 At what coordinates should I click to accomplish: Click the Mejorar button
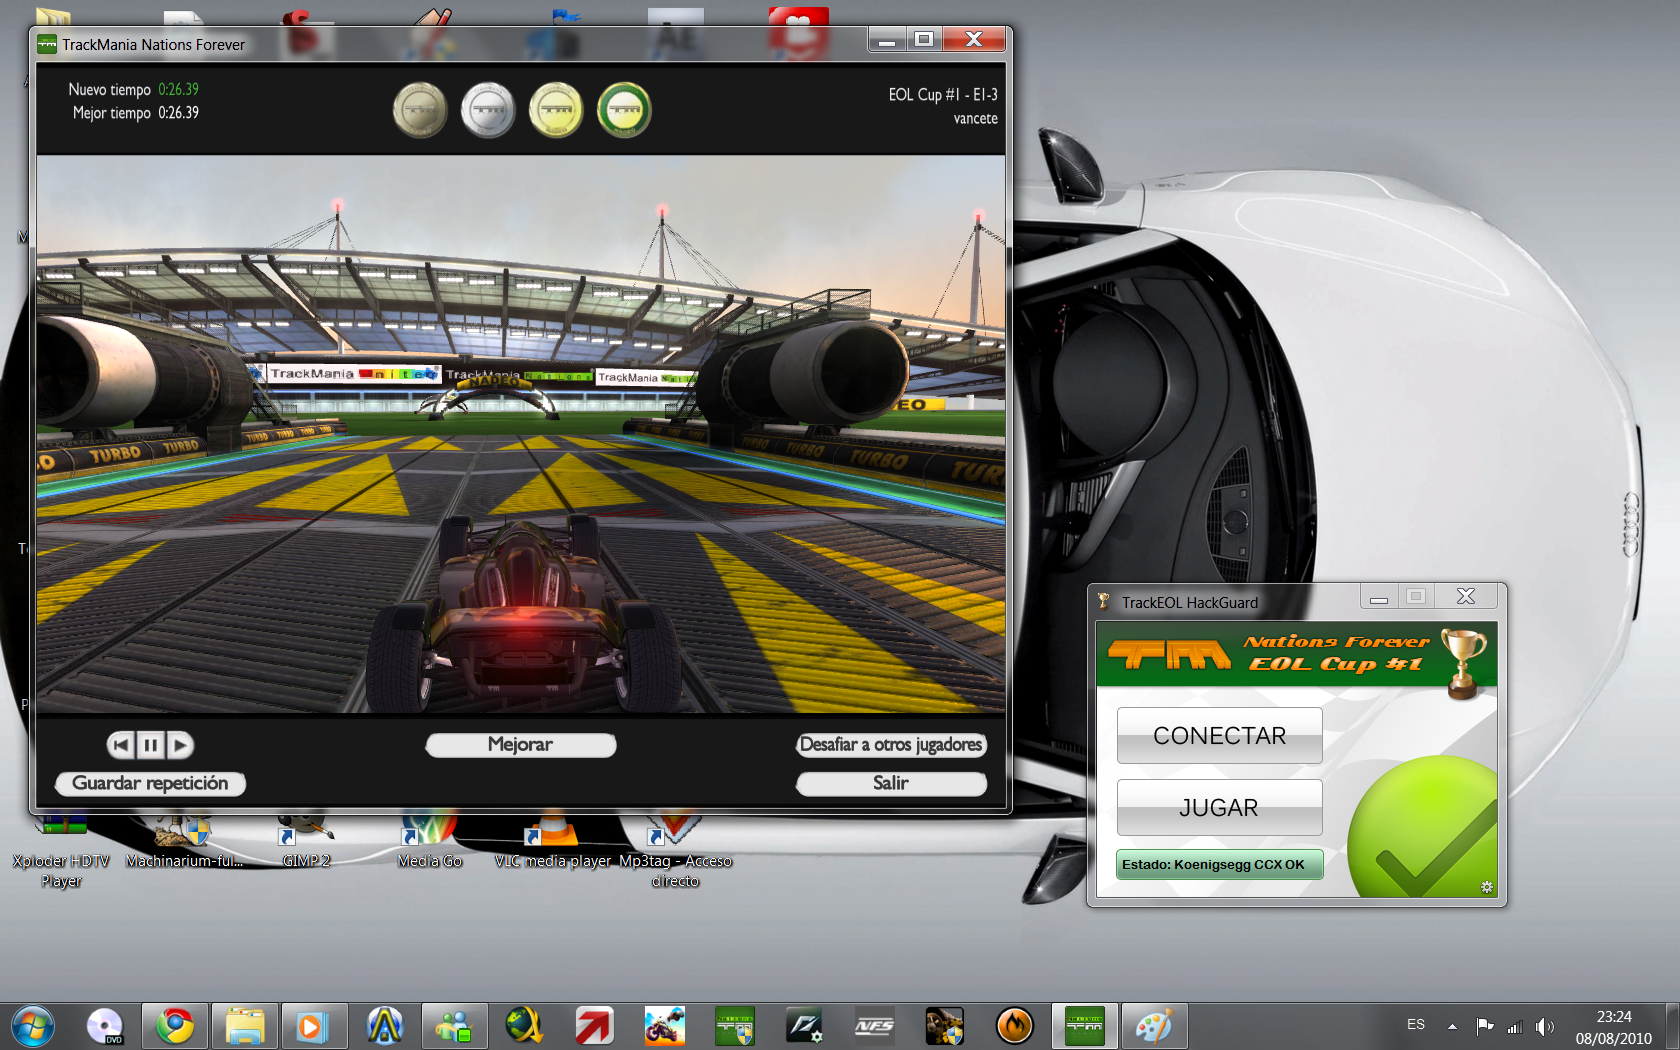click(520, 745)
